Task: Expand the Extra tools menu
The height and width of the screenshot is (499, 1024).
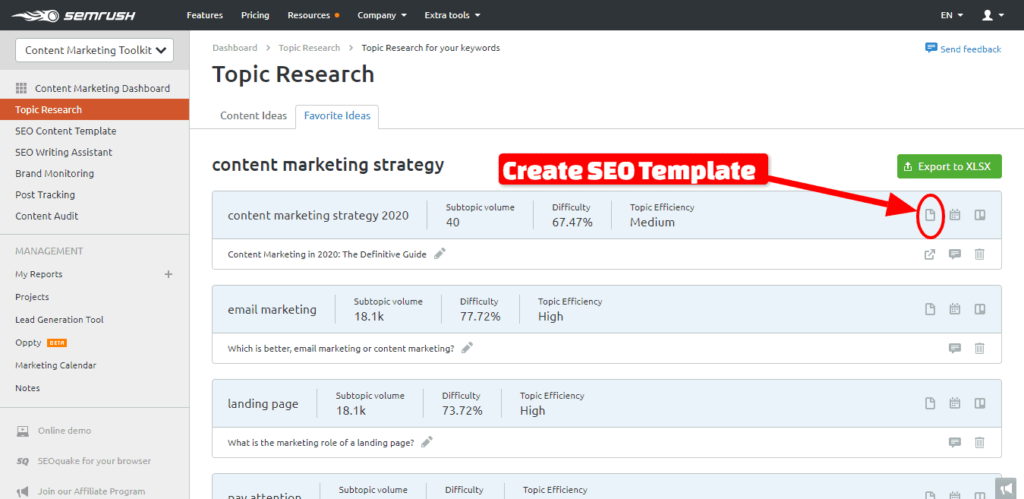Action: point(452,15)
